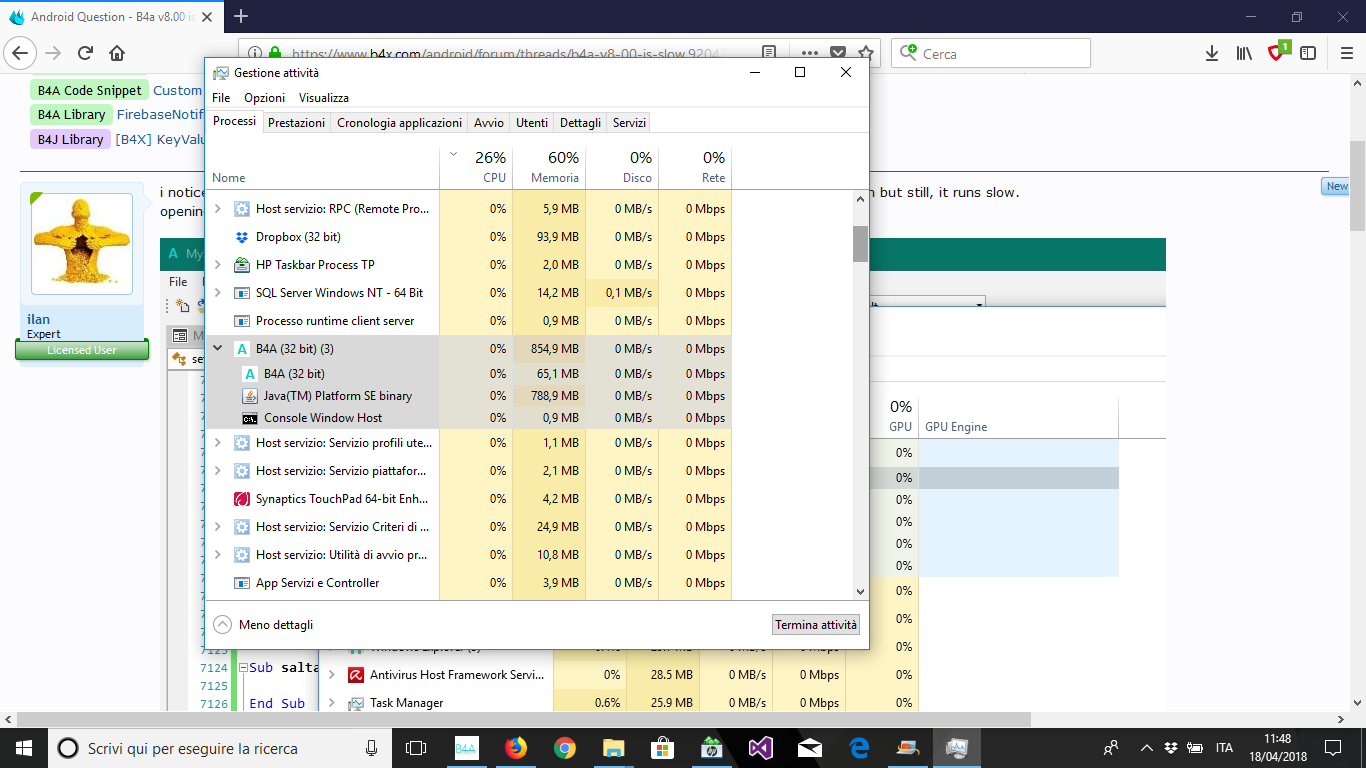Open the B4J Library link
The height and width of the screenshot is (768, 1366).
69,139
